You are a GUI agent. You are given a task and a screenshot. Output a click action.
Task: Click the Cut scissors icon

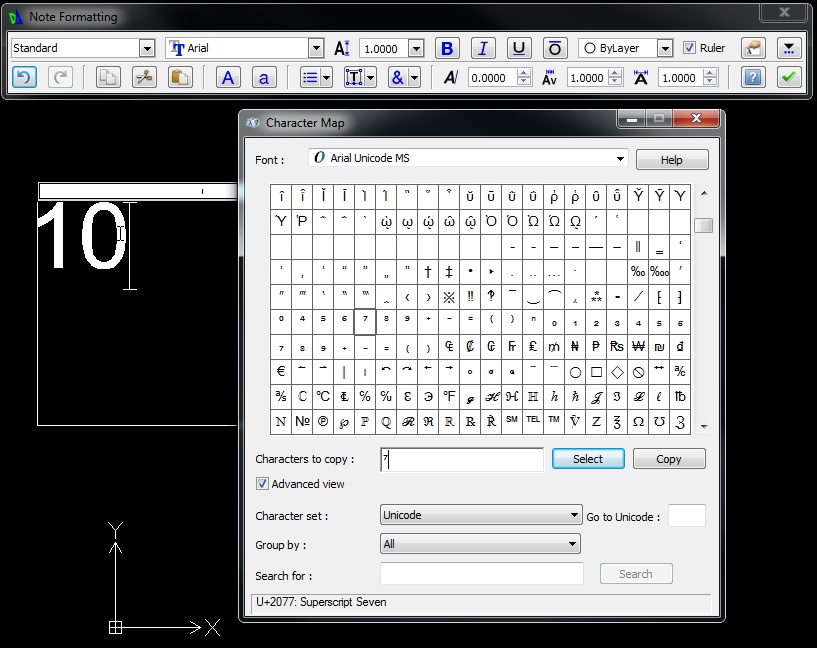pyautogui.click(x=144, y=78)
